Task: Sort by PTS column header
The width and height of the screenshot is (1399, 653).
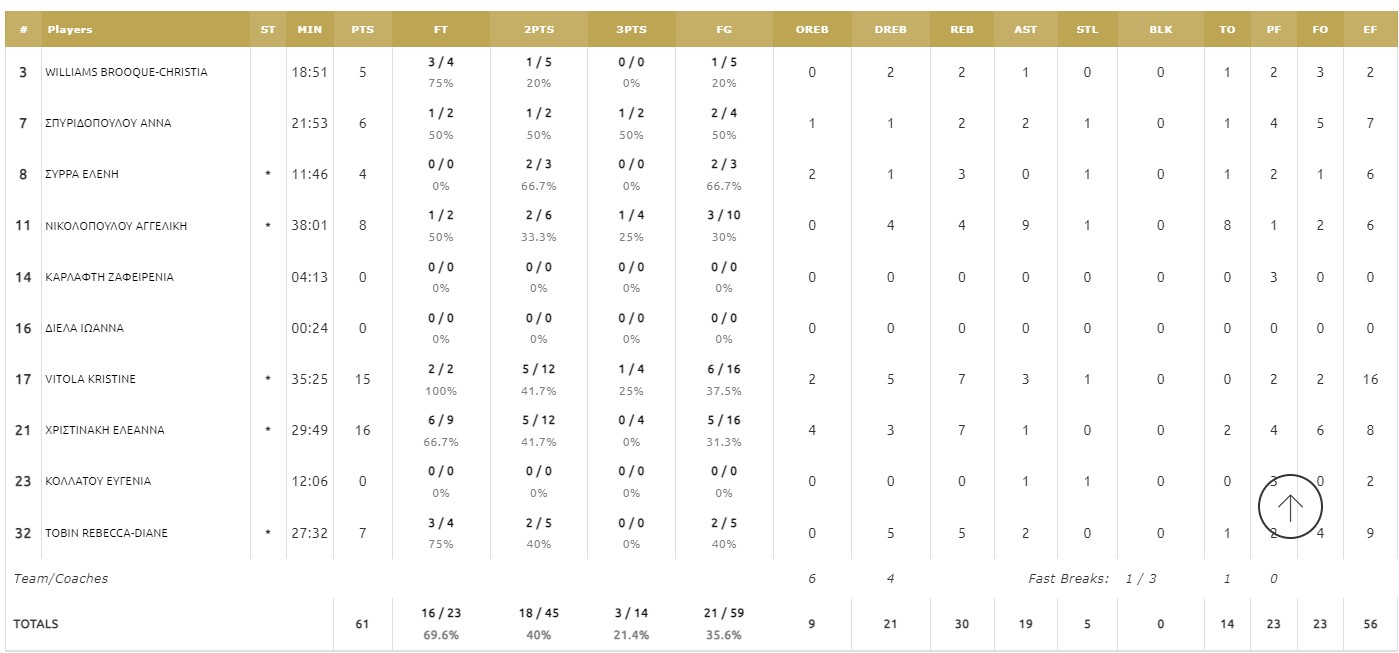Action: click(x=362, y=30)
